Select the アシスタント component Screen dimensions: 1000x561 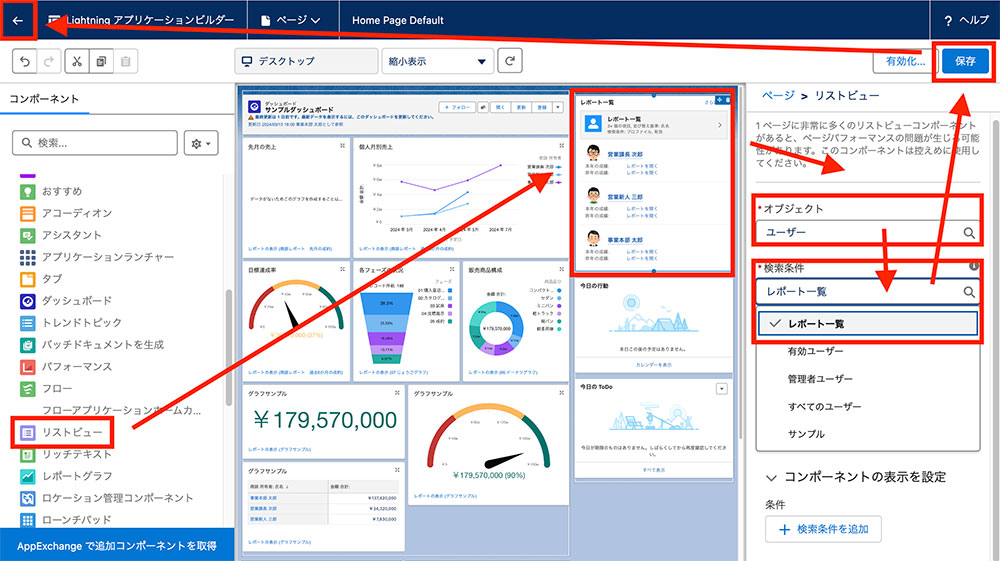pos(61,235)
